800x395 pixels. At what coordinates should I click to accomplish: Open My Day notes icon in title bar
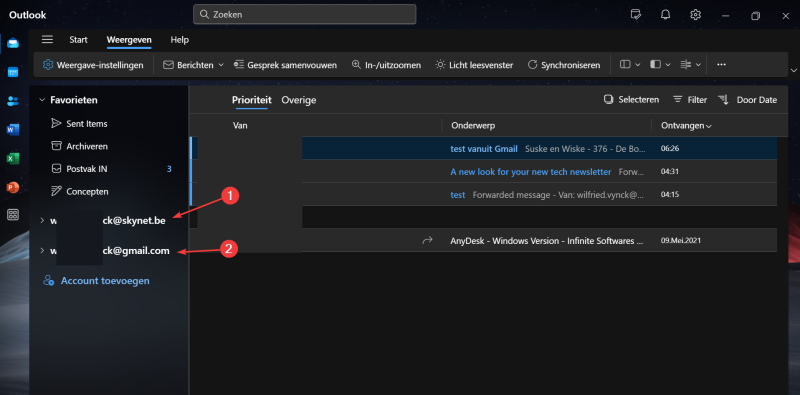pos(636,15)
